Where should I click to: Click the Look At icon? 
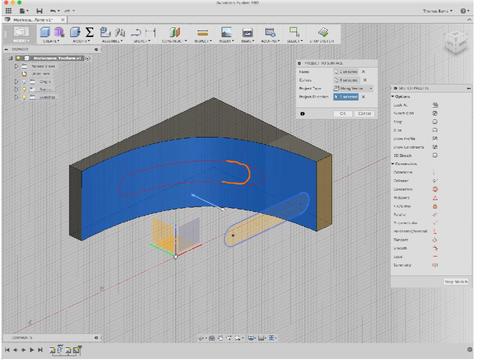pos(435,105)
